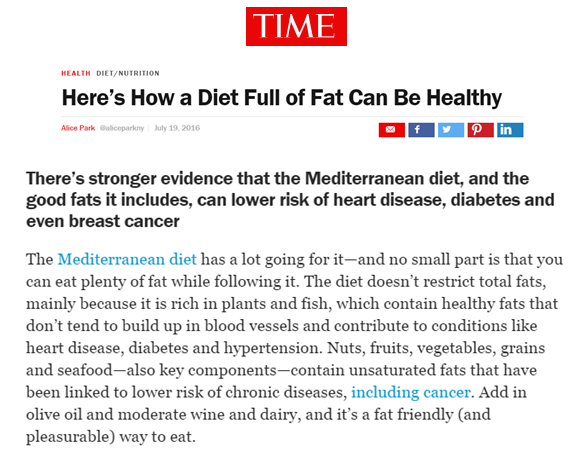The height and width of the screenshot is (454, 587).
Task: Click the July 19, 2016 publish date
Action: pyautogui.click(x=177, y=128)
